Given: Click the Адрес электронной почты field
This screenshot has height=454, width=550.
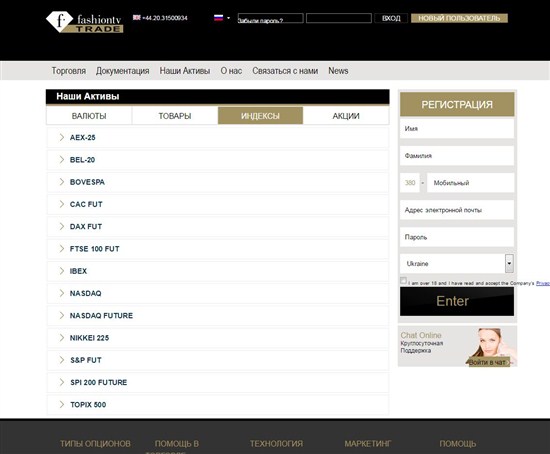Looking at the screenshot, I should click(457, 210).
